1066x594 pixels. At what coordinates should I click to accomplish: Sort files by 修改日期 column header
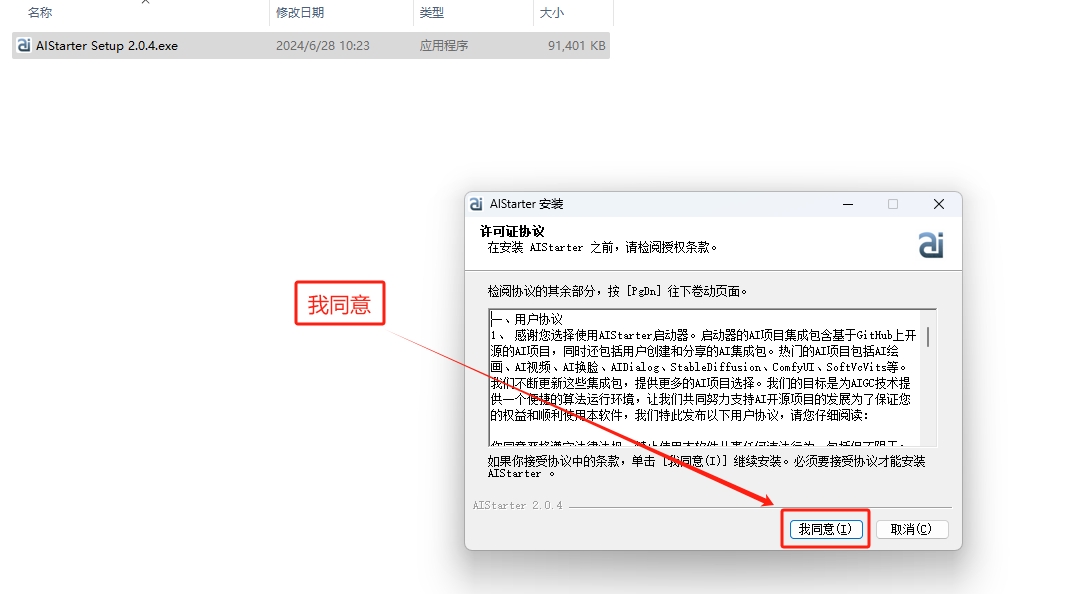coord(300,12)
